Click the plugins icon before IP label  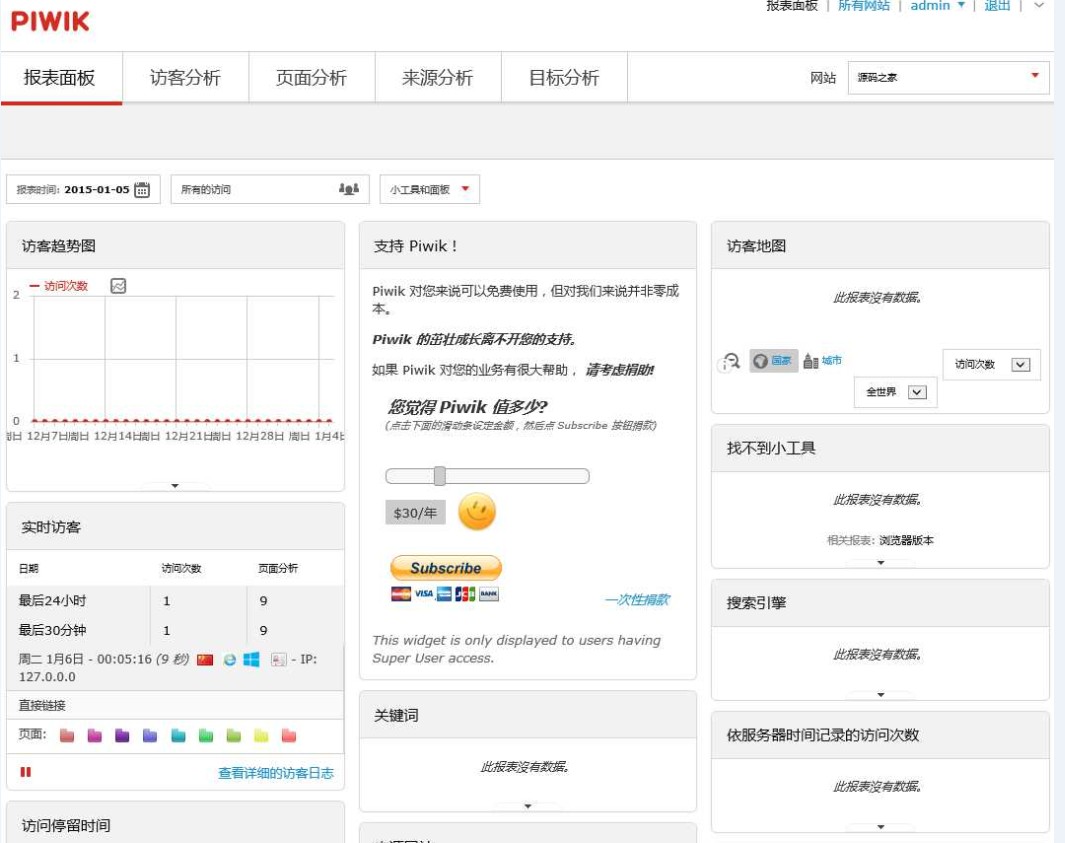[x=278, y=660]
